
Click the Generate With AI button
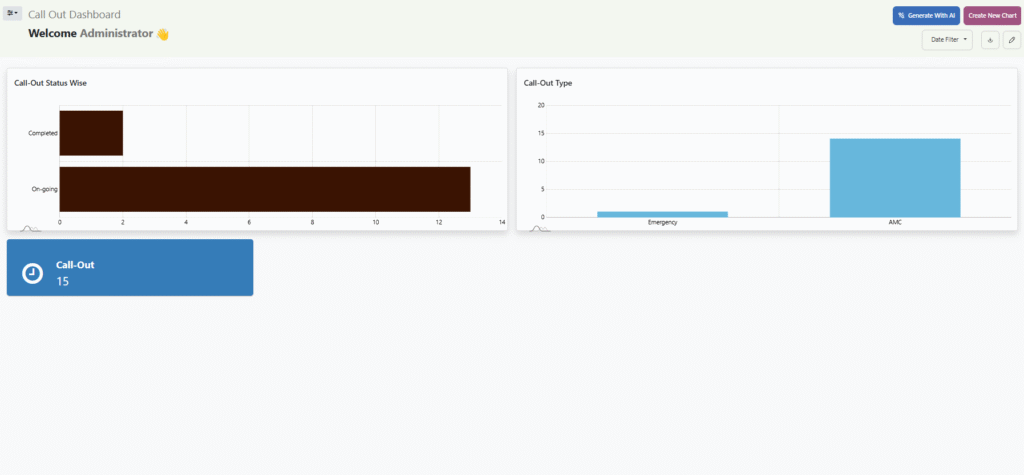tap(926, 16)
